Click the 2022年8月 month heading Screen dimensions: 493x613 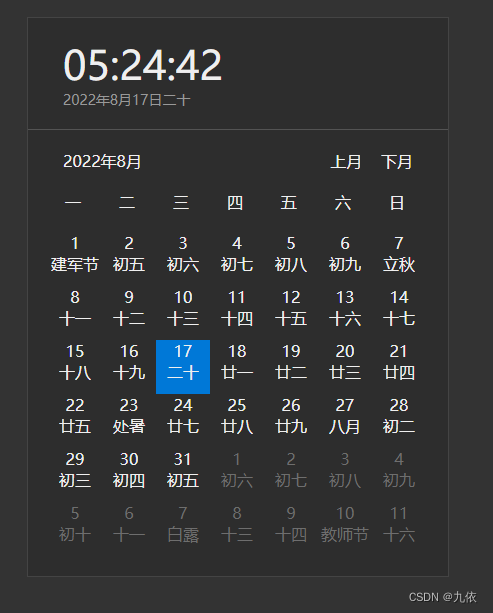(x=102, y=161)
